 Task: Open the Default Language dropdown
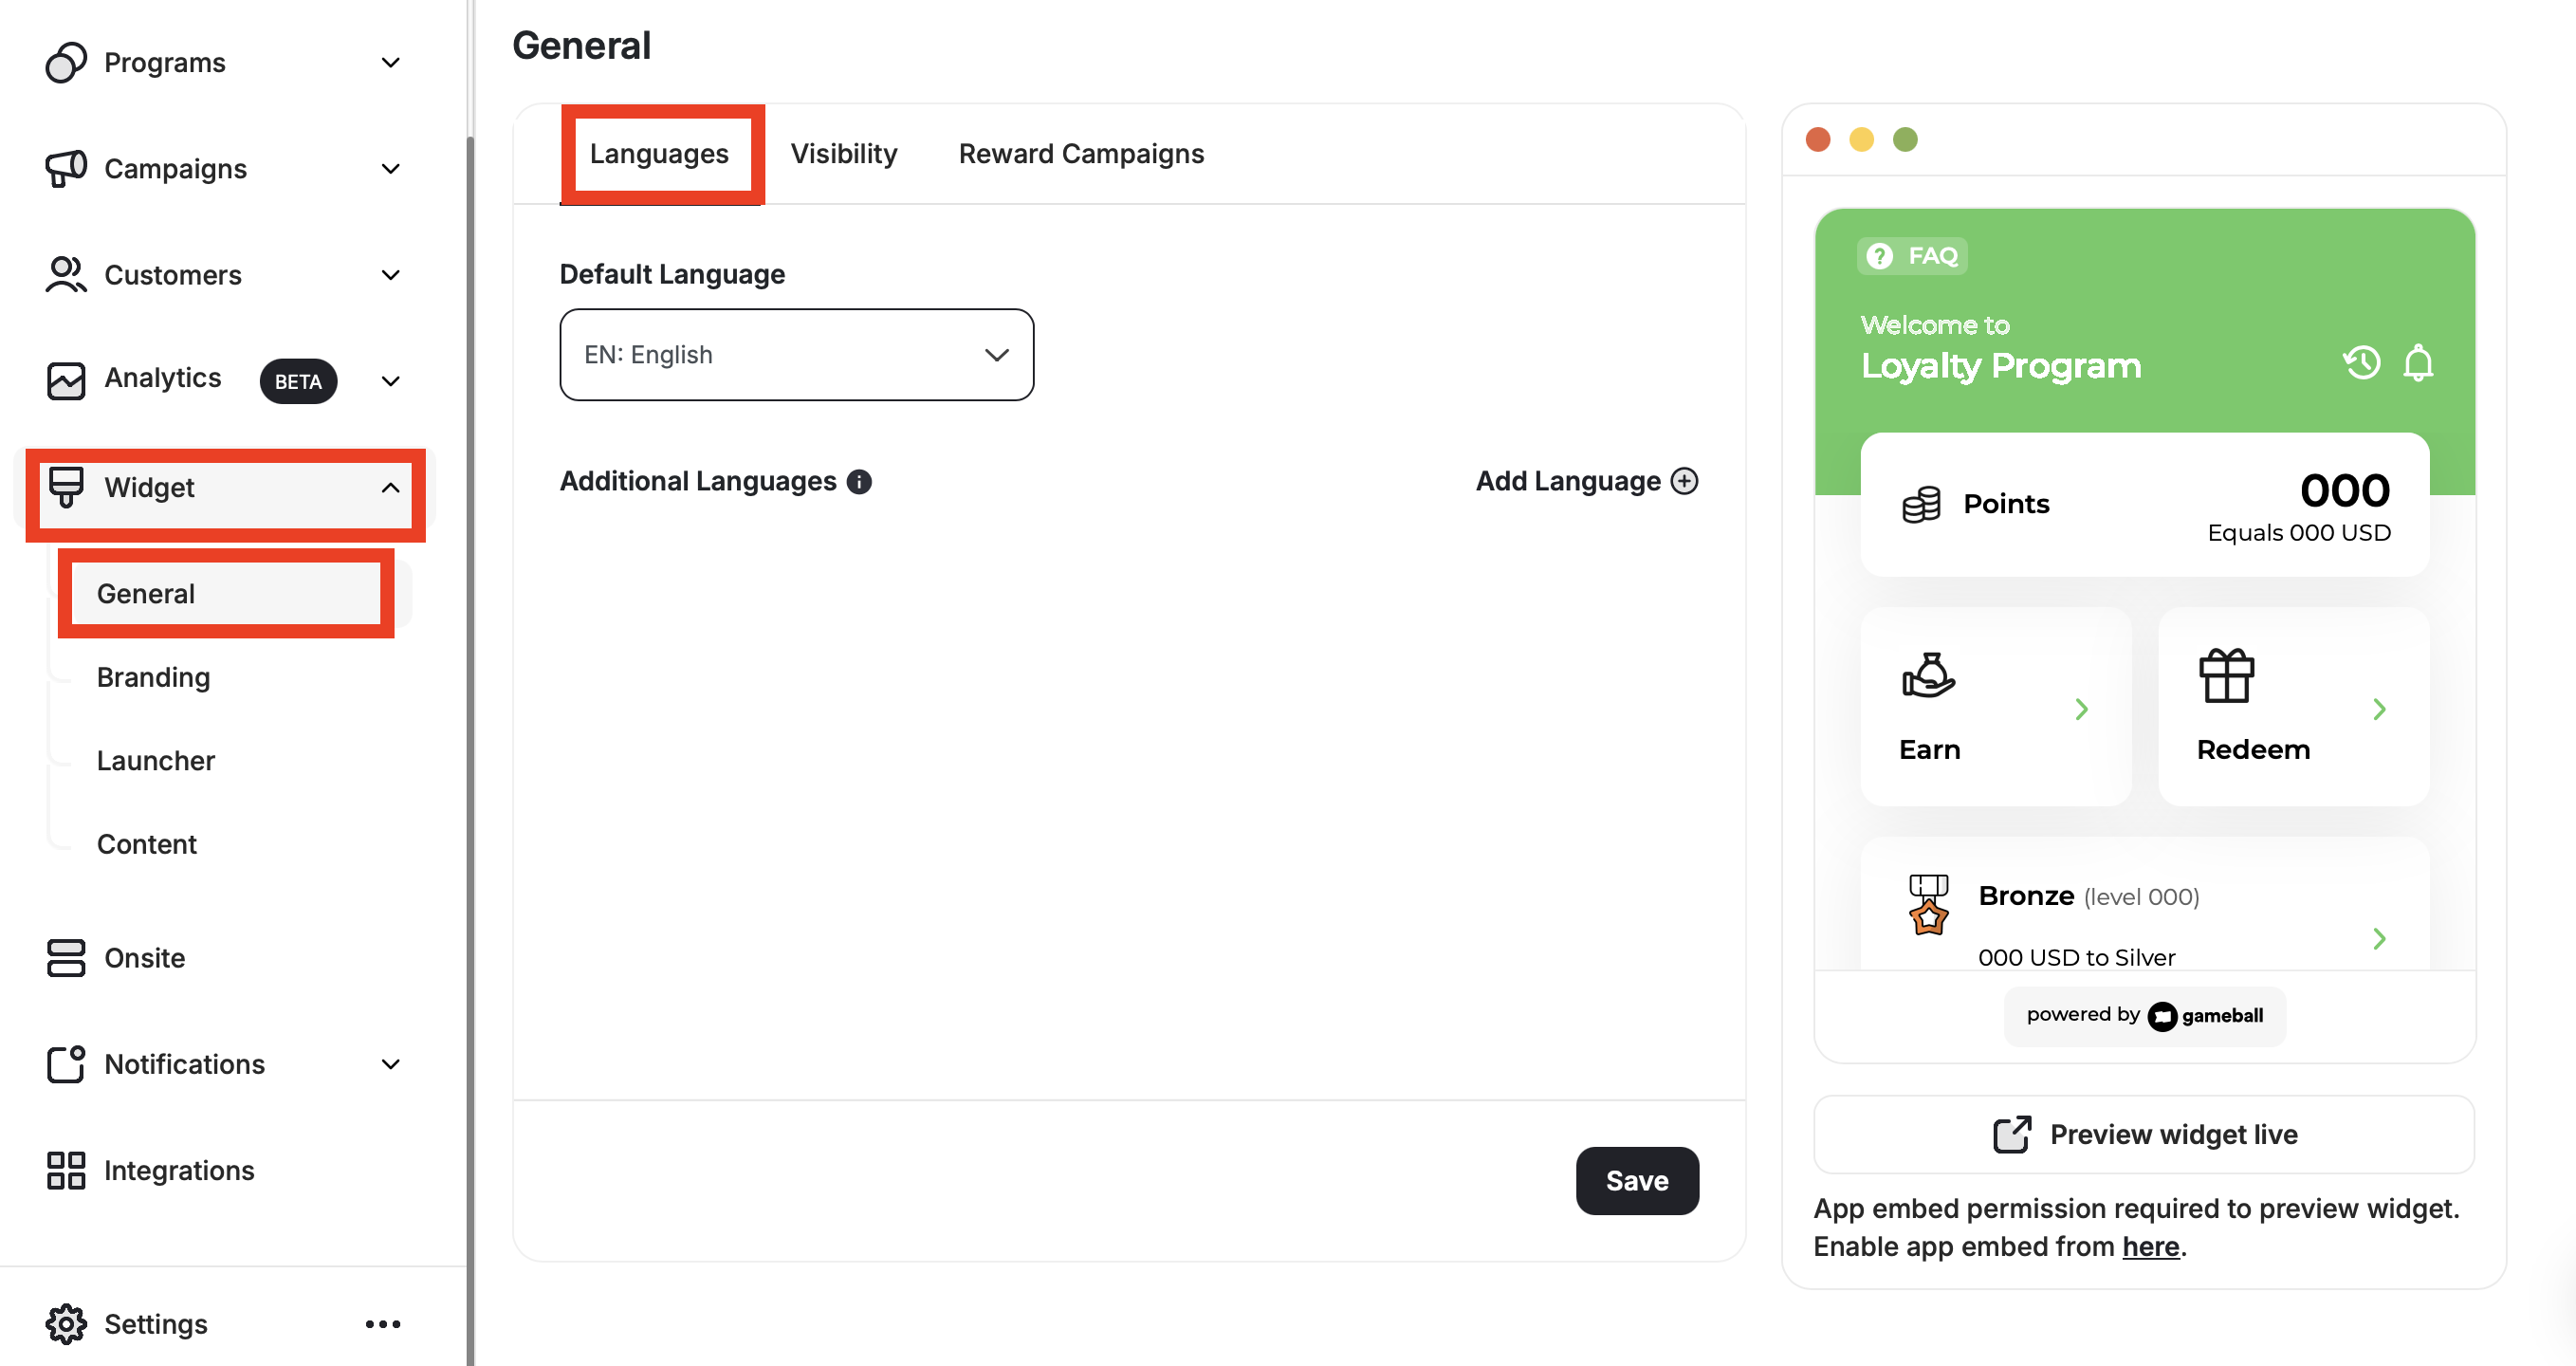pos(796,355)
